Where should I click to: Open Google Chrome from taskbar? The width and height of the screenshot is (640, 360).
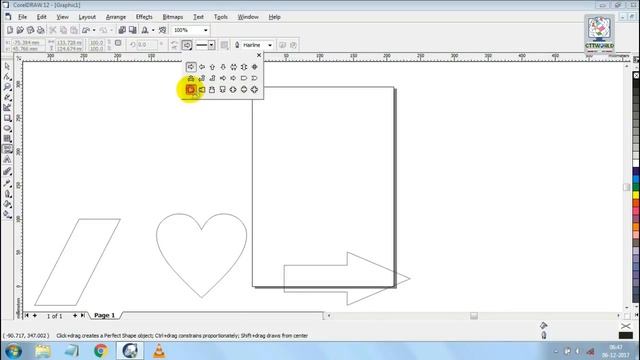tap(101, 351)
